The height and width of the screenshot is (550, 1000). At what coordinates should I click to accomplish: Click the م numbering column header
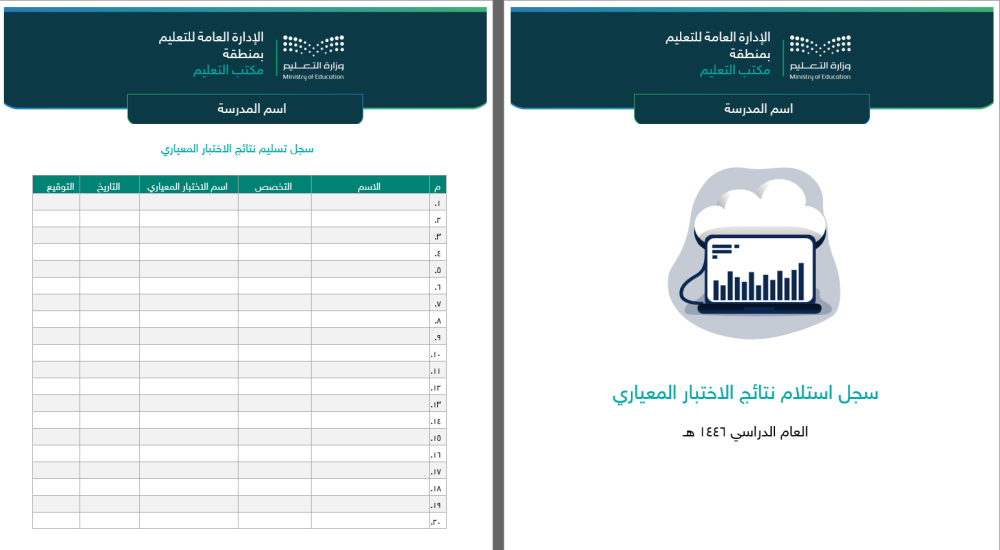point(437,186)
